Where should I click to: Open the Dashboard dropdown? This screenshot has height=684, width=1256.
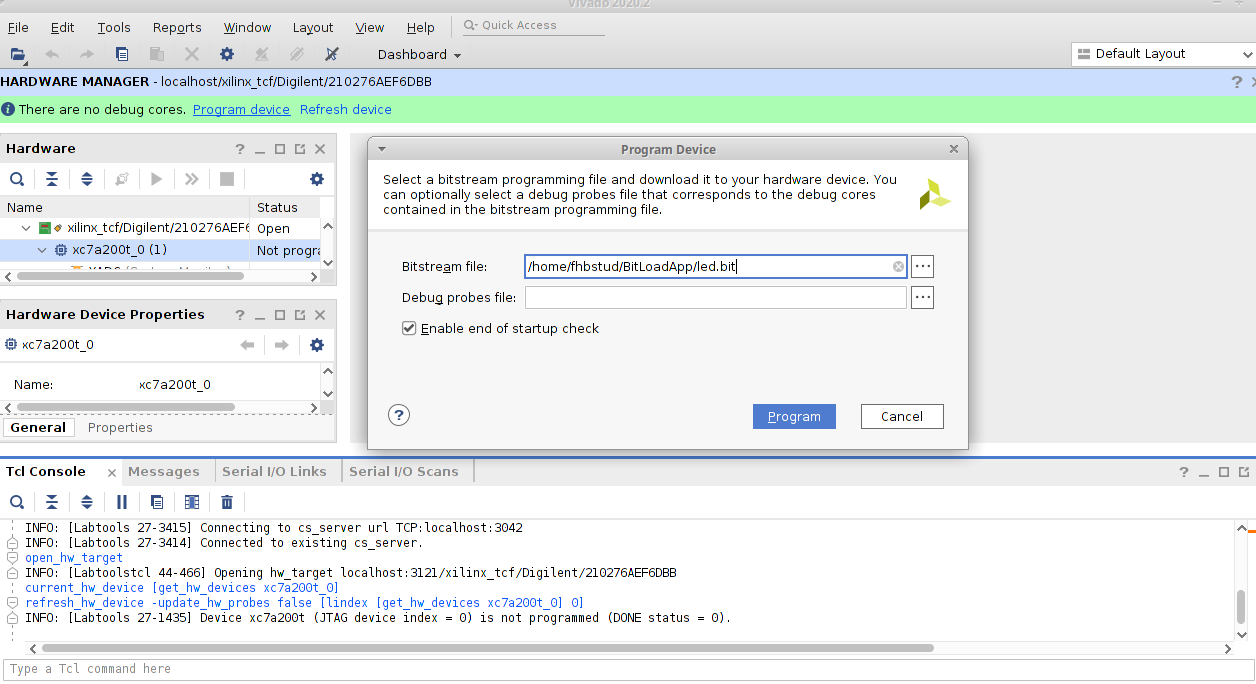point(419,55)
